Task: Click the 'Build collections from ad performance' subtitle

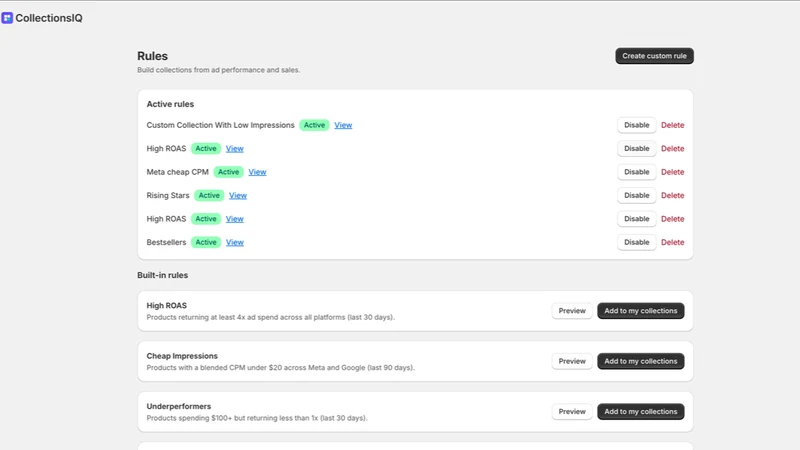Action: (x=218, y=70)
